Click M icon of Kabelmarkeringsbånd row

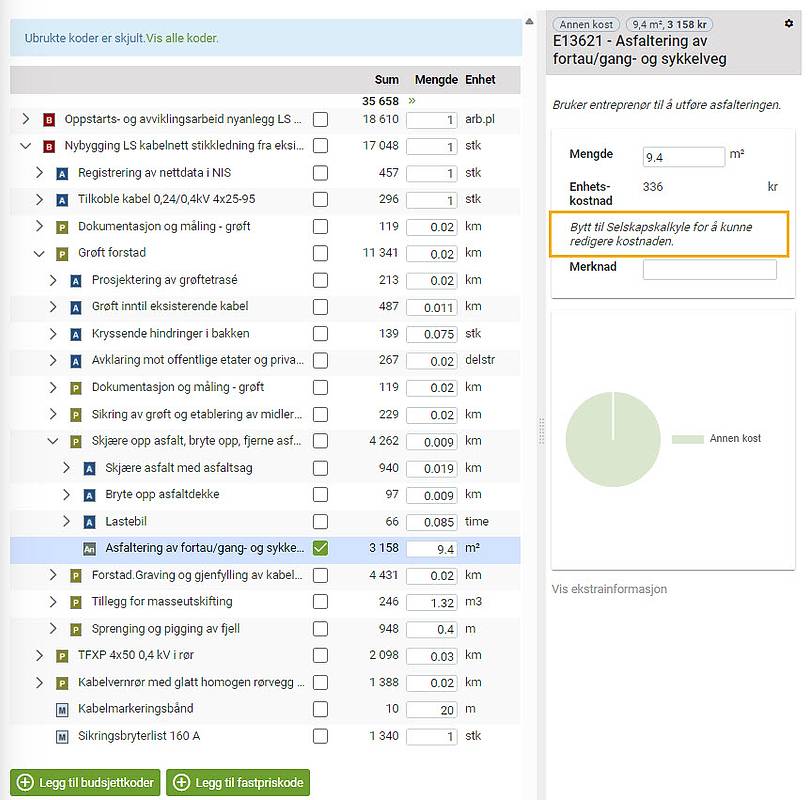tap(62, 710)
